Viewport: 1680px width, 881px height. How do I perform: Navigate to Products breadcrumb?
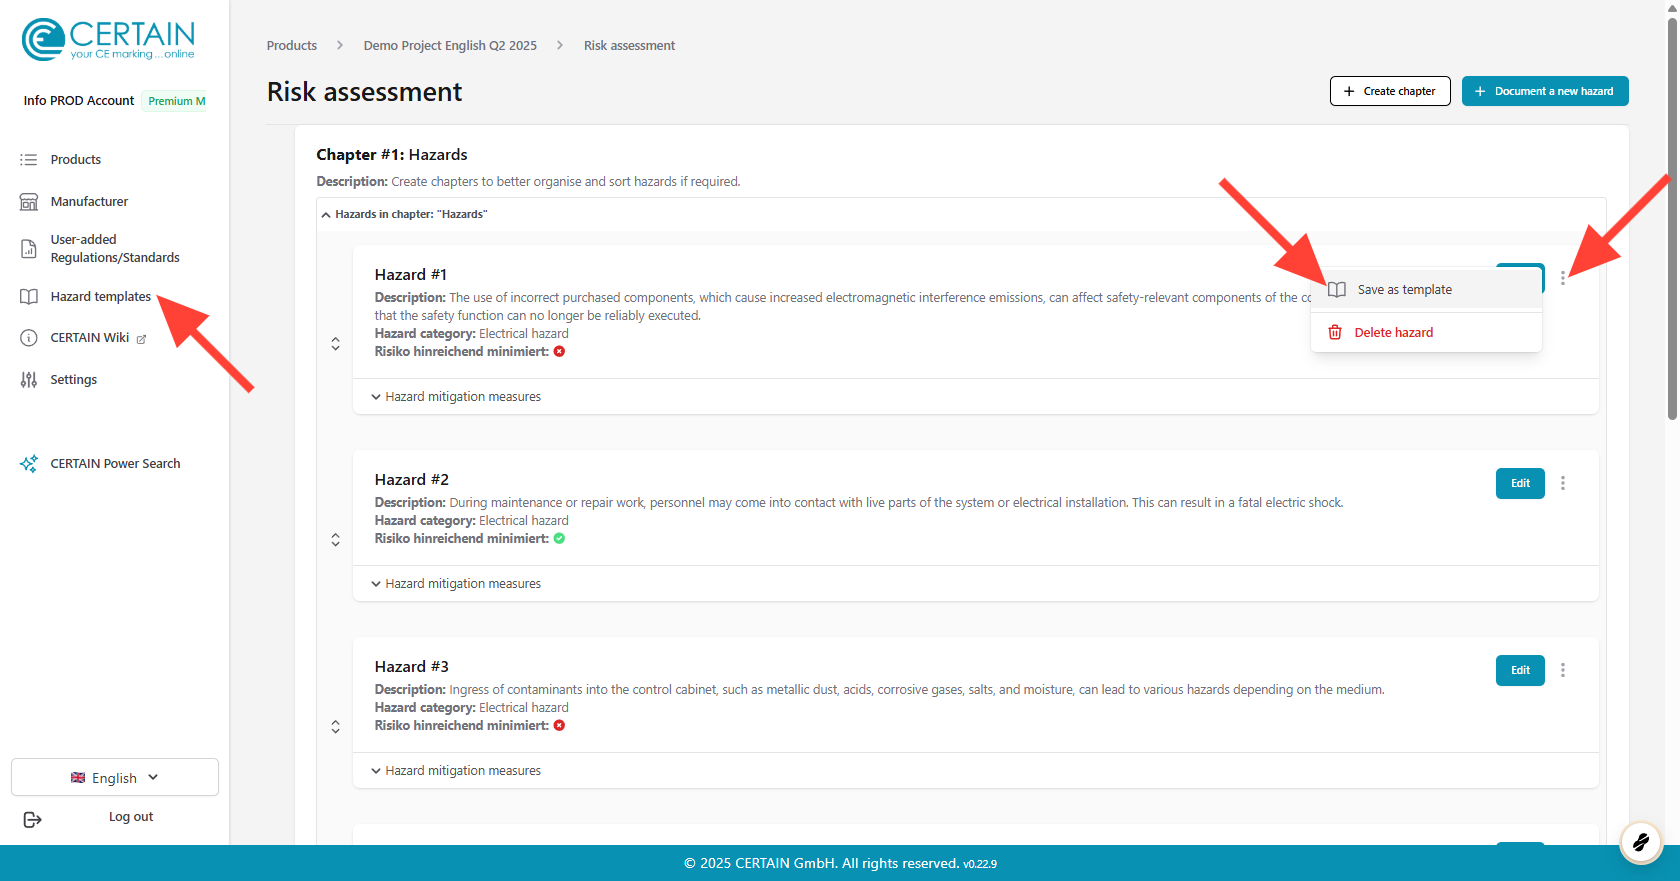click(292, 46)
